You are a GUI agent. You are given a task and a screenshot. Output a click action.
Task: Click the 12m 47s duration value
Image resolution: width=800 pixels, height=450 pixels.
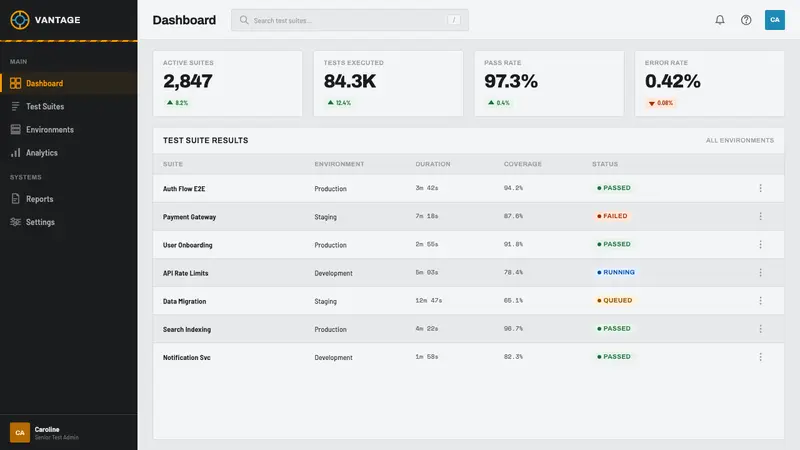pyautogui.click(x=429, y=301)
